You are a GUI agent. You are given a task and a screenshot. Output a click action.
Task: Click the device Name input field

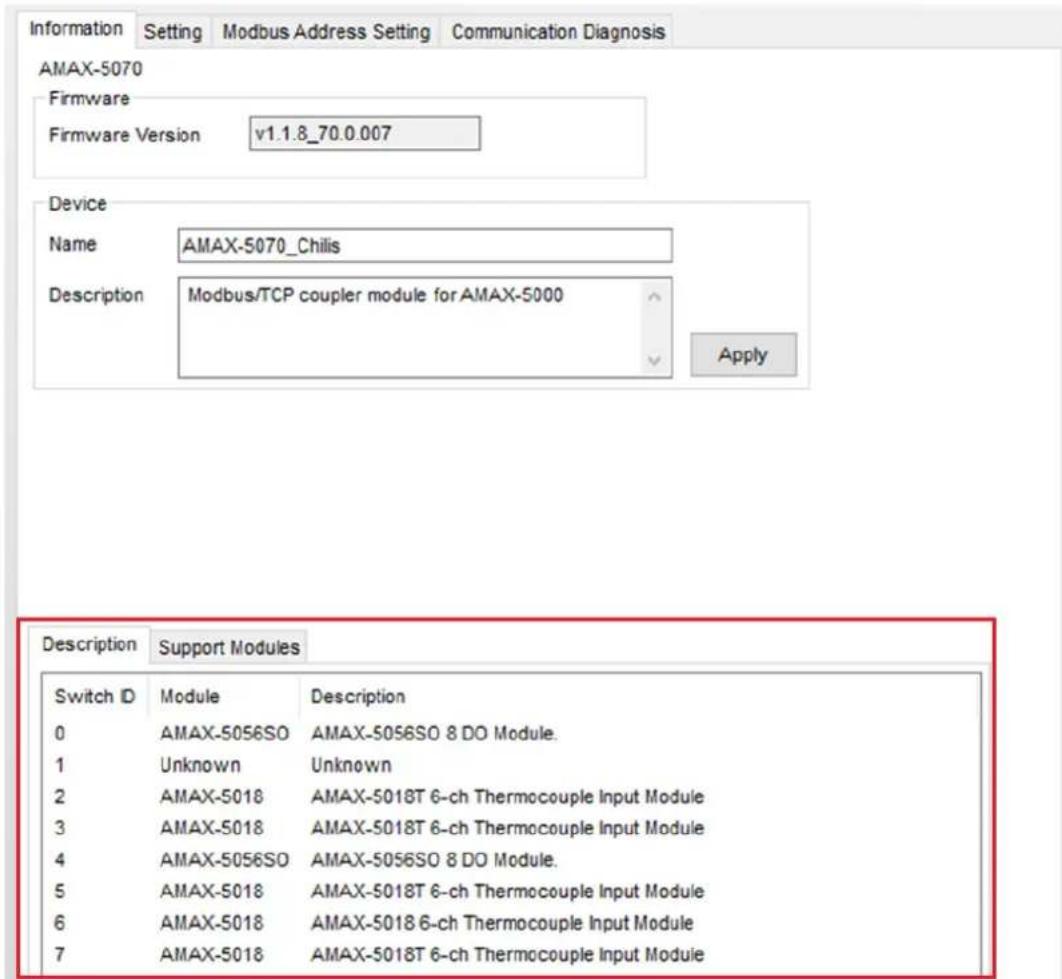[425, 245]
